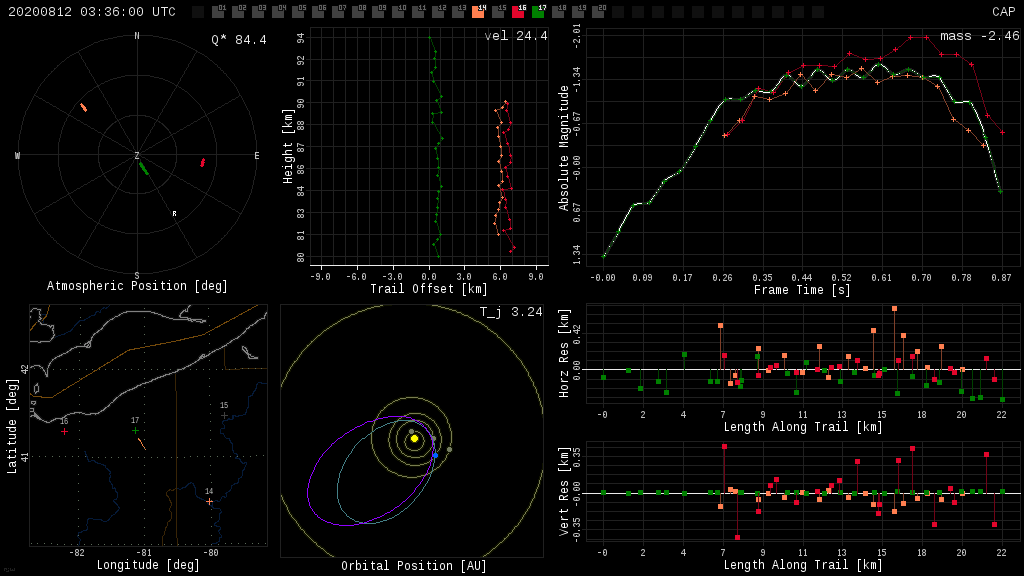
Task: Click the vel 24.4 velocity label
Action: tap(516, 36)
